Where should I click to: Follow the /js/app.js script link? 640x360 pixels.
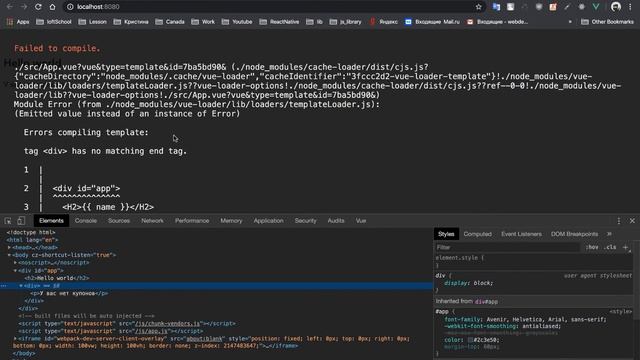click(151, 331)
